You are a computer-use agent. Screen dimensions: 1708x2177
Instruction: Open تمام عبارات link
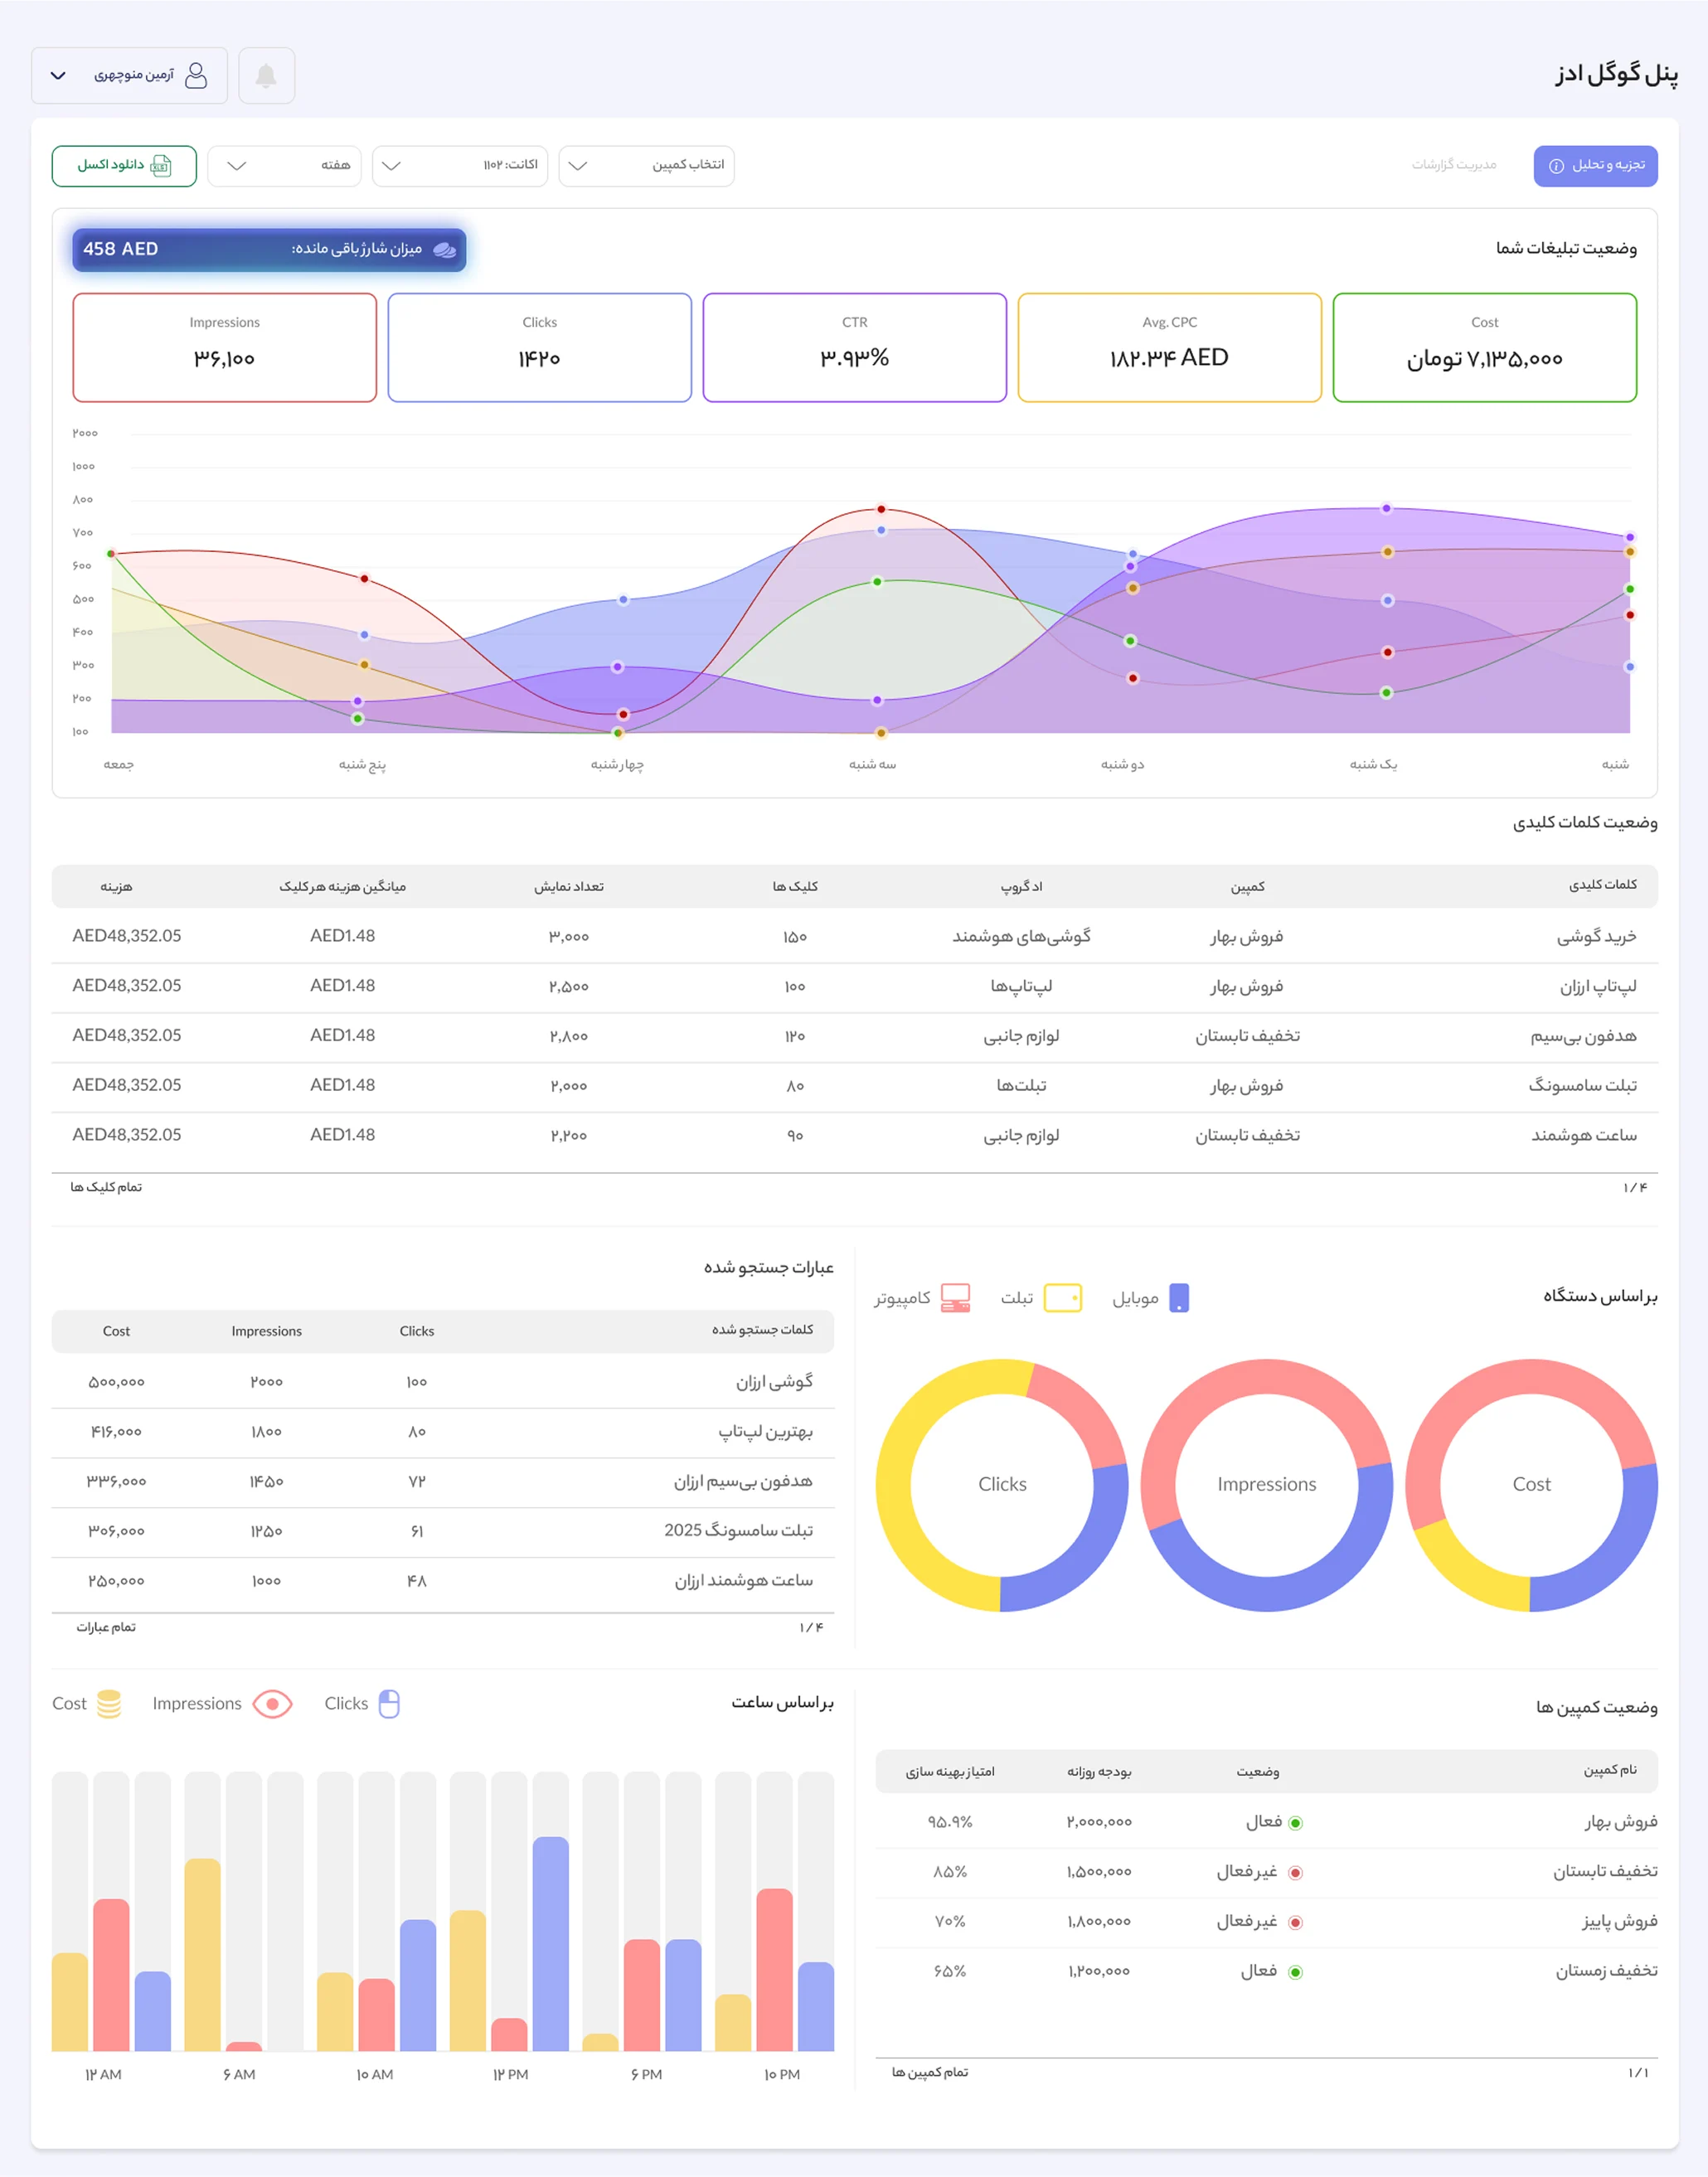coord(106,1627)
